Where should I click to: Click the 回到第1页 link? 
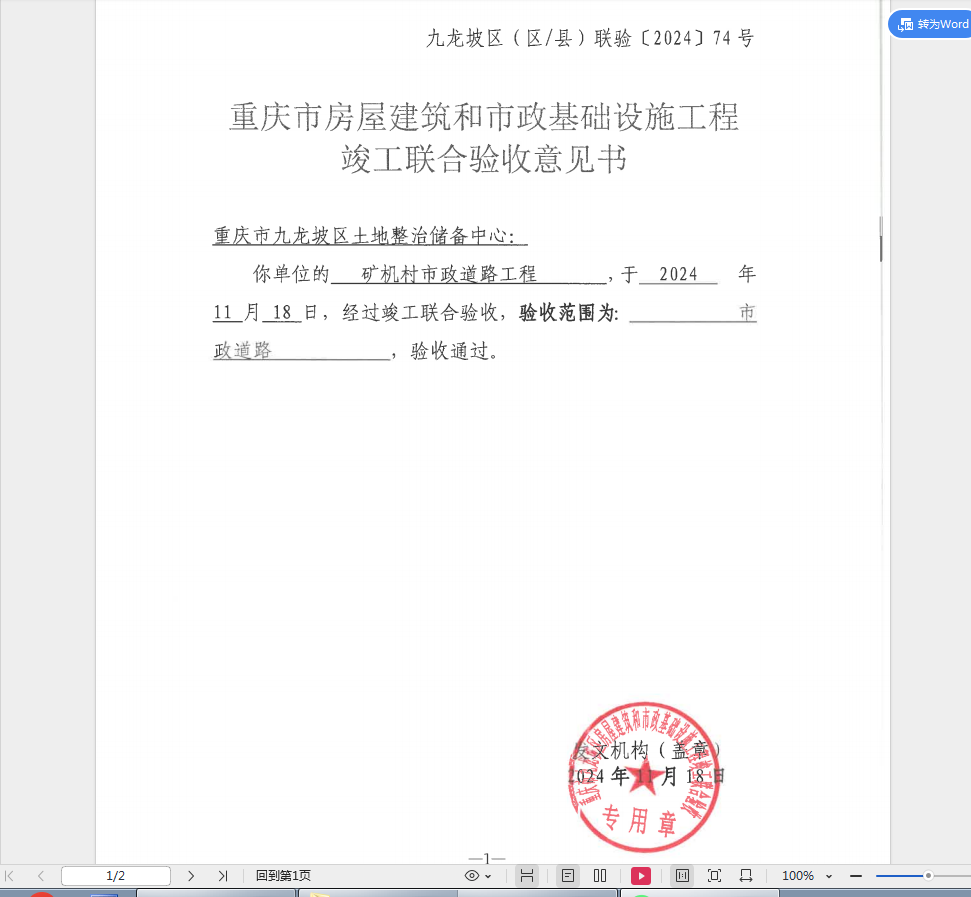(x=283, y=875)
